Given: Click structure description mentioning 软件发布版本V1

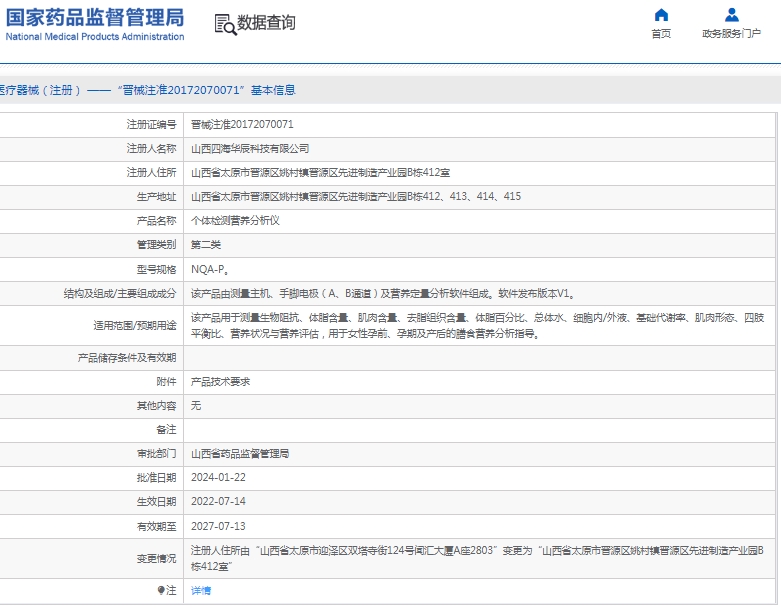Looking at the screenshot, I should coord(383,294).
